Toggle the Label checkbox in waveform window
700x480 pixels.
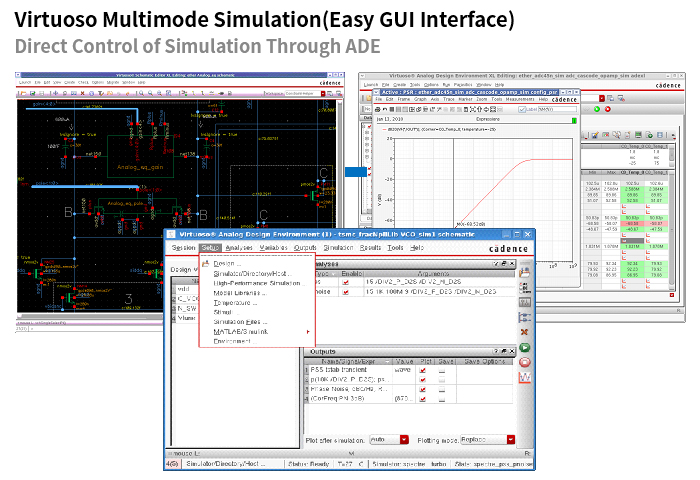(x=522, y=109)
